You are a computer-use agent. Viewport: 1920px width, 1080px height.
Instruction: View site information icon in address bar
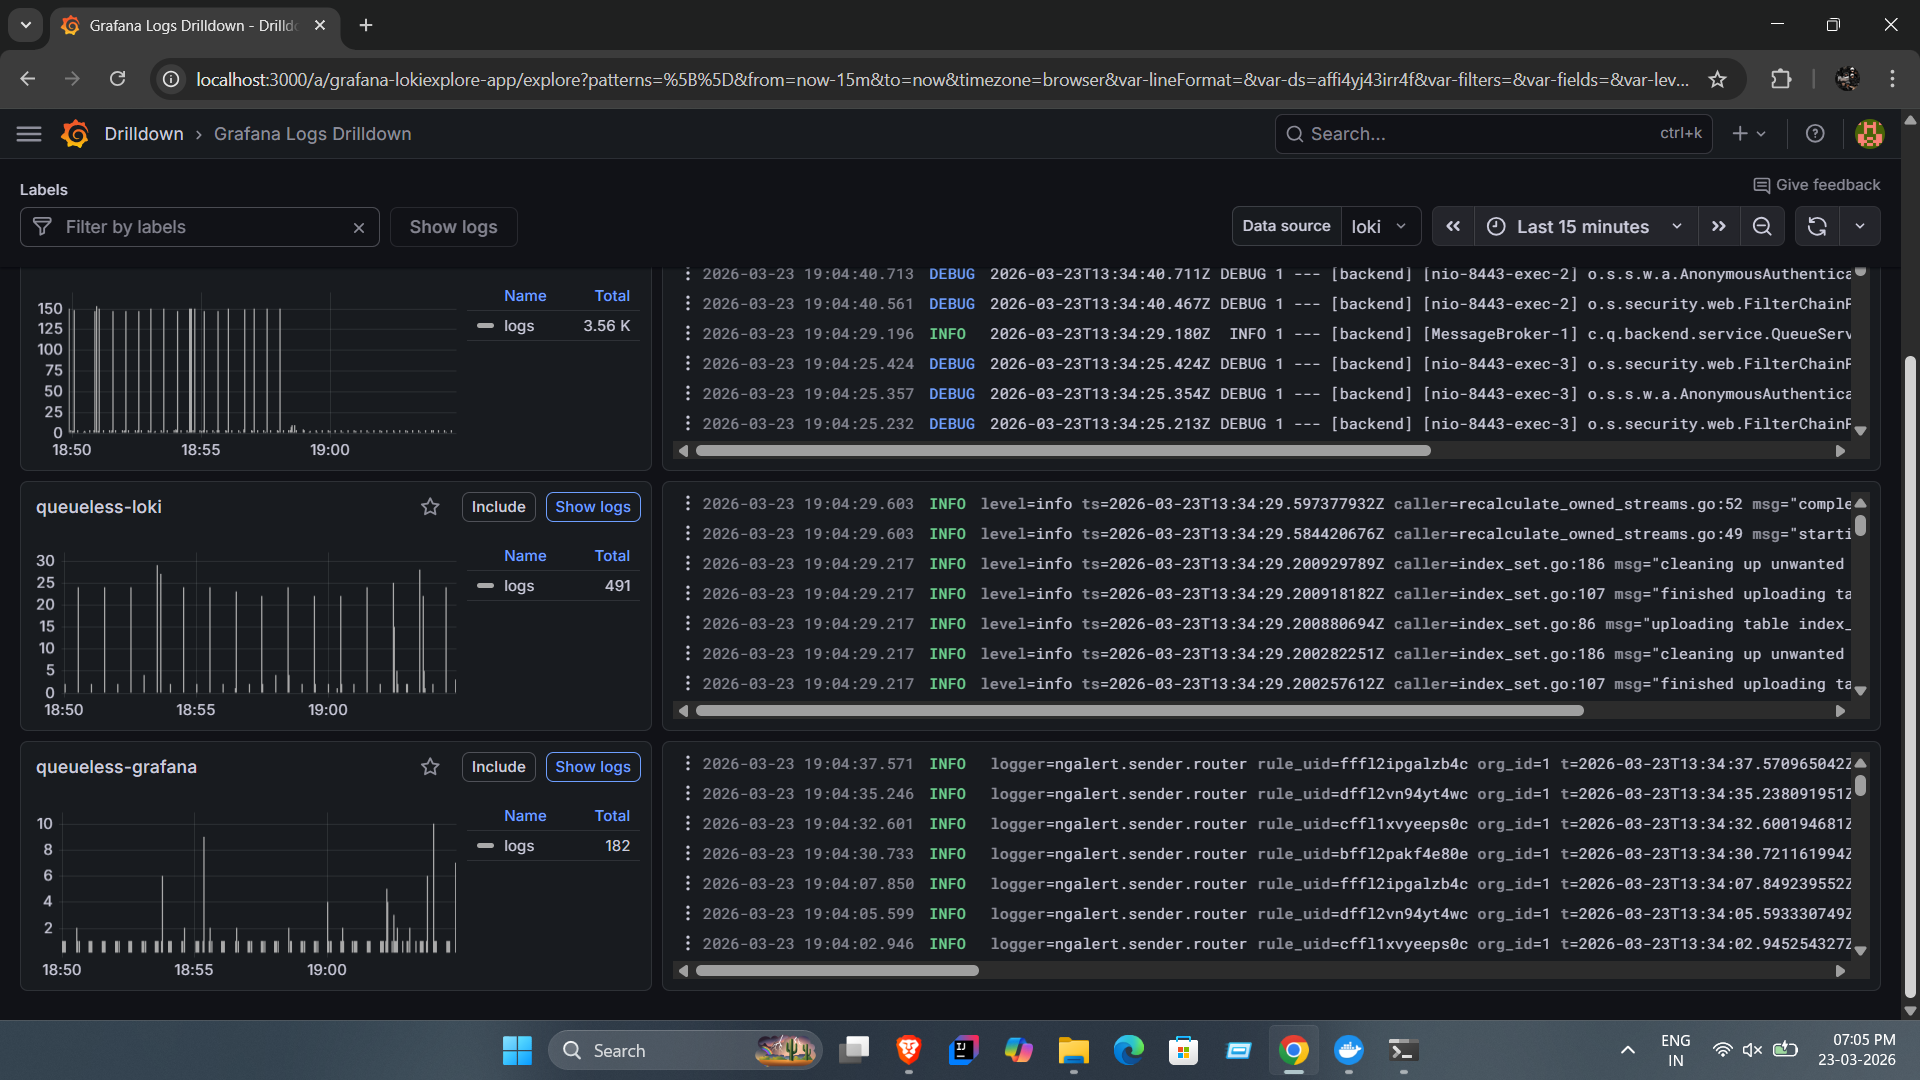click(172, 79)
